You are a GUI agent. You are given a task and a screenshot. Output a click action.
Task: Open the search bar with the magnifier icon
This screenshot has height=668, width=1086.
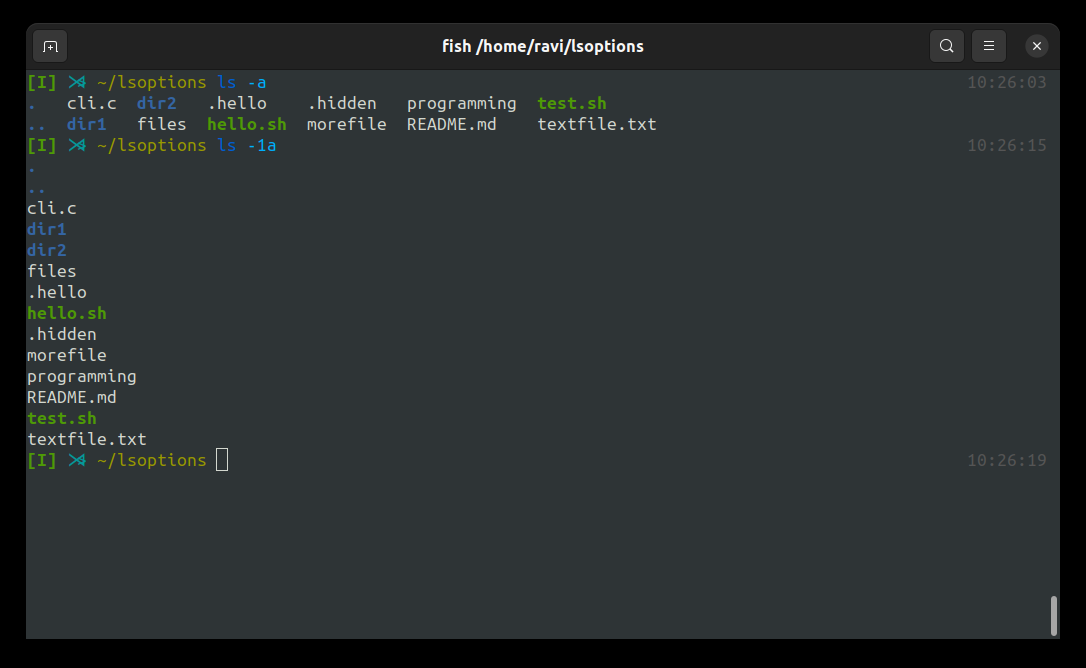(946, 46)
